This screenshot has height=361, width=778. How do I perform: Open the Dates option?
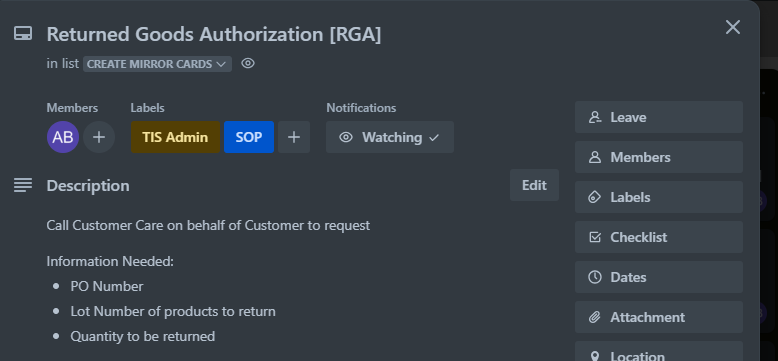click(x=658, y=277)
